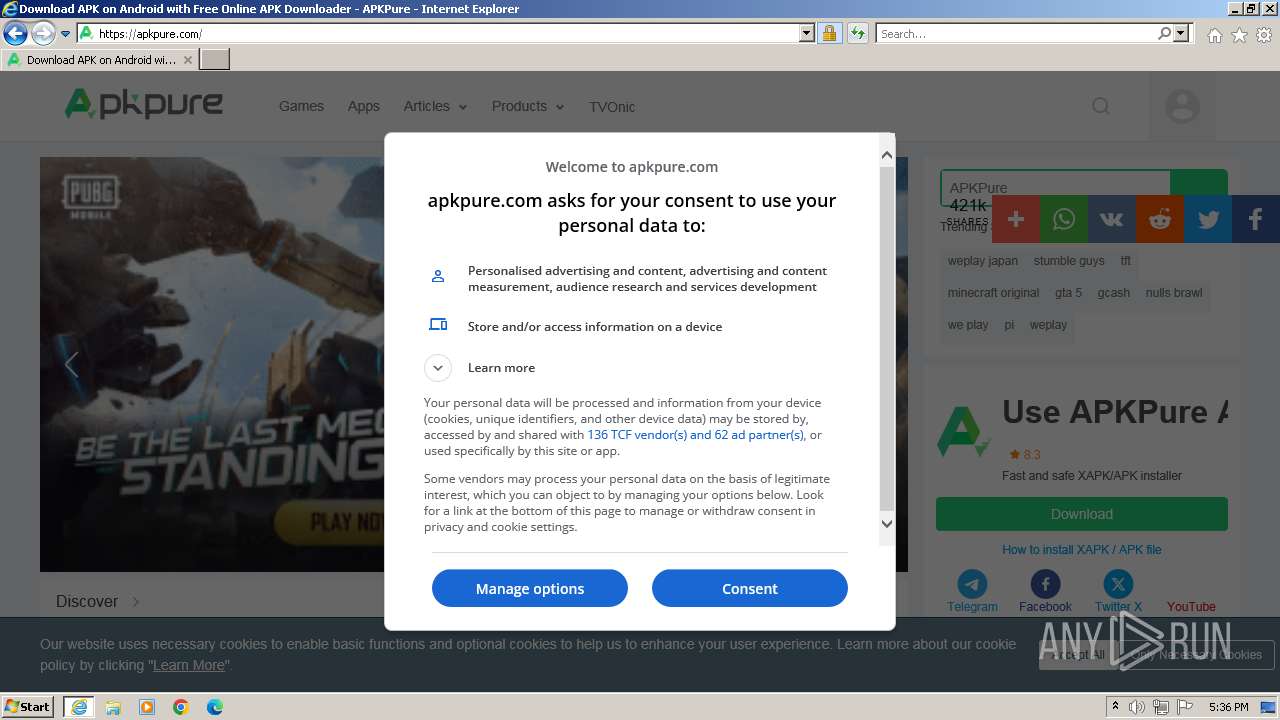Click the APKPure site search input
1280x720 pixels.
[x=1055, y=187]
